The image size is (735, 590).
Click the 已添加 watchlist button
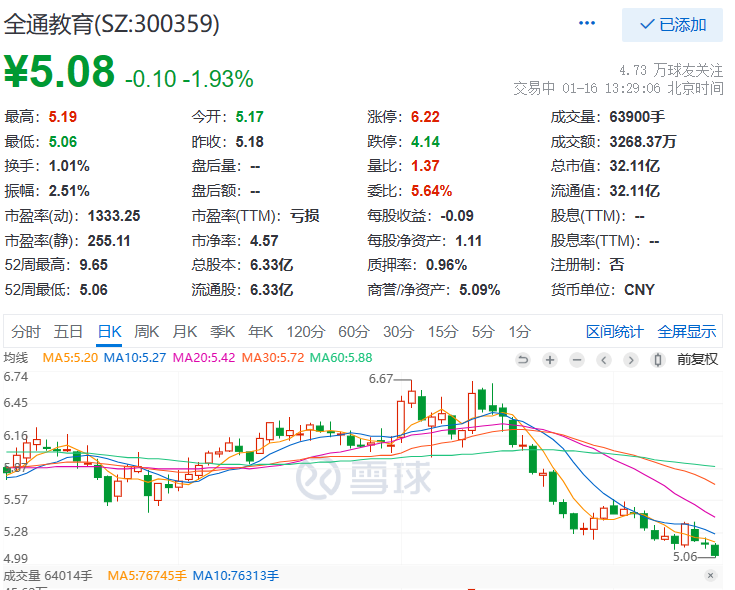(x=672, y=25)
